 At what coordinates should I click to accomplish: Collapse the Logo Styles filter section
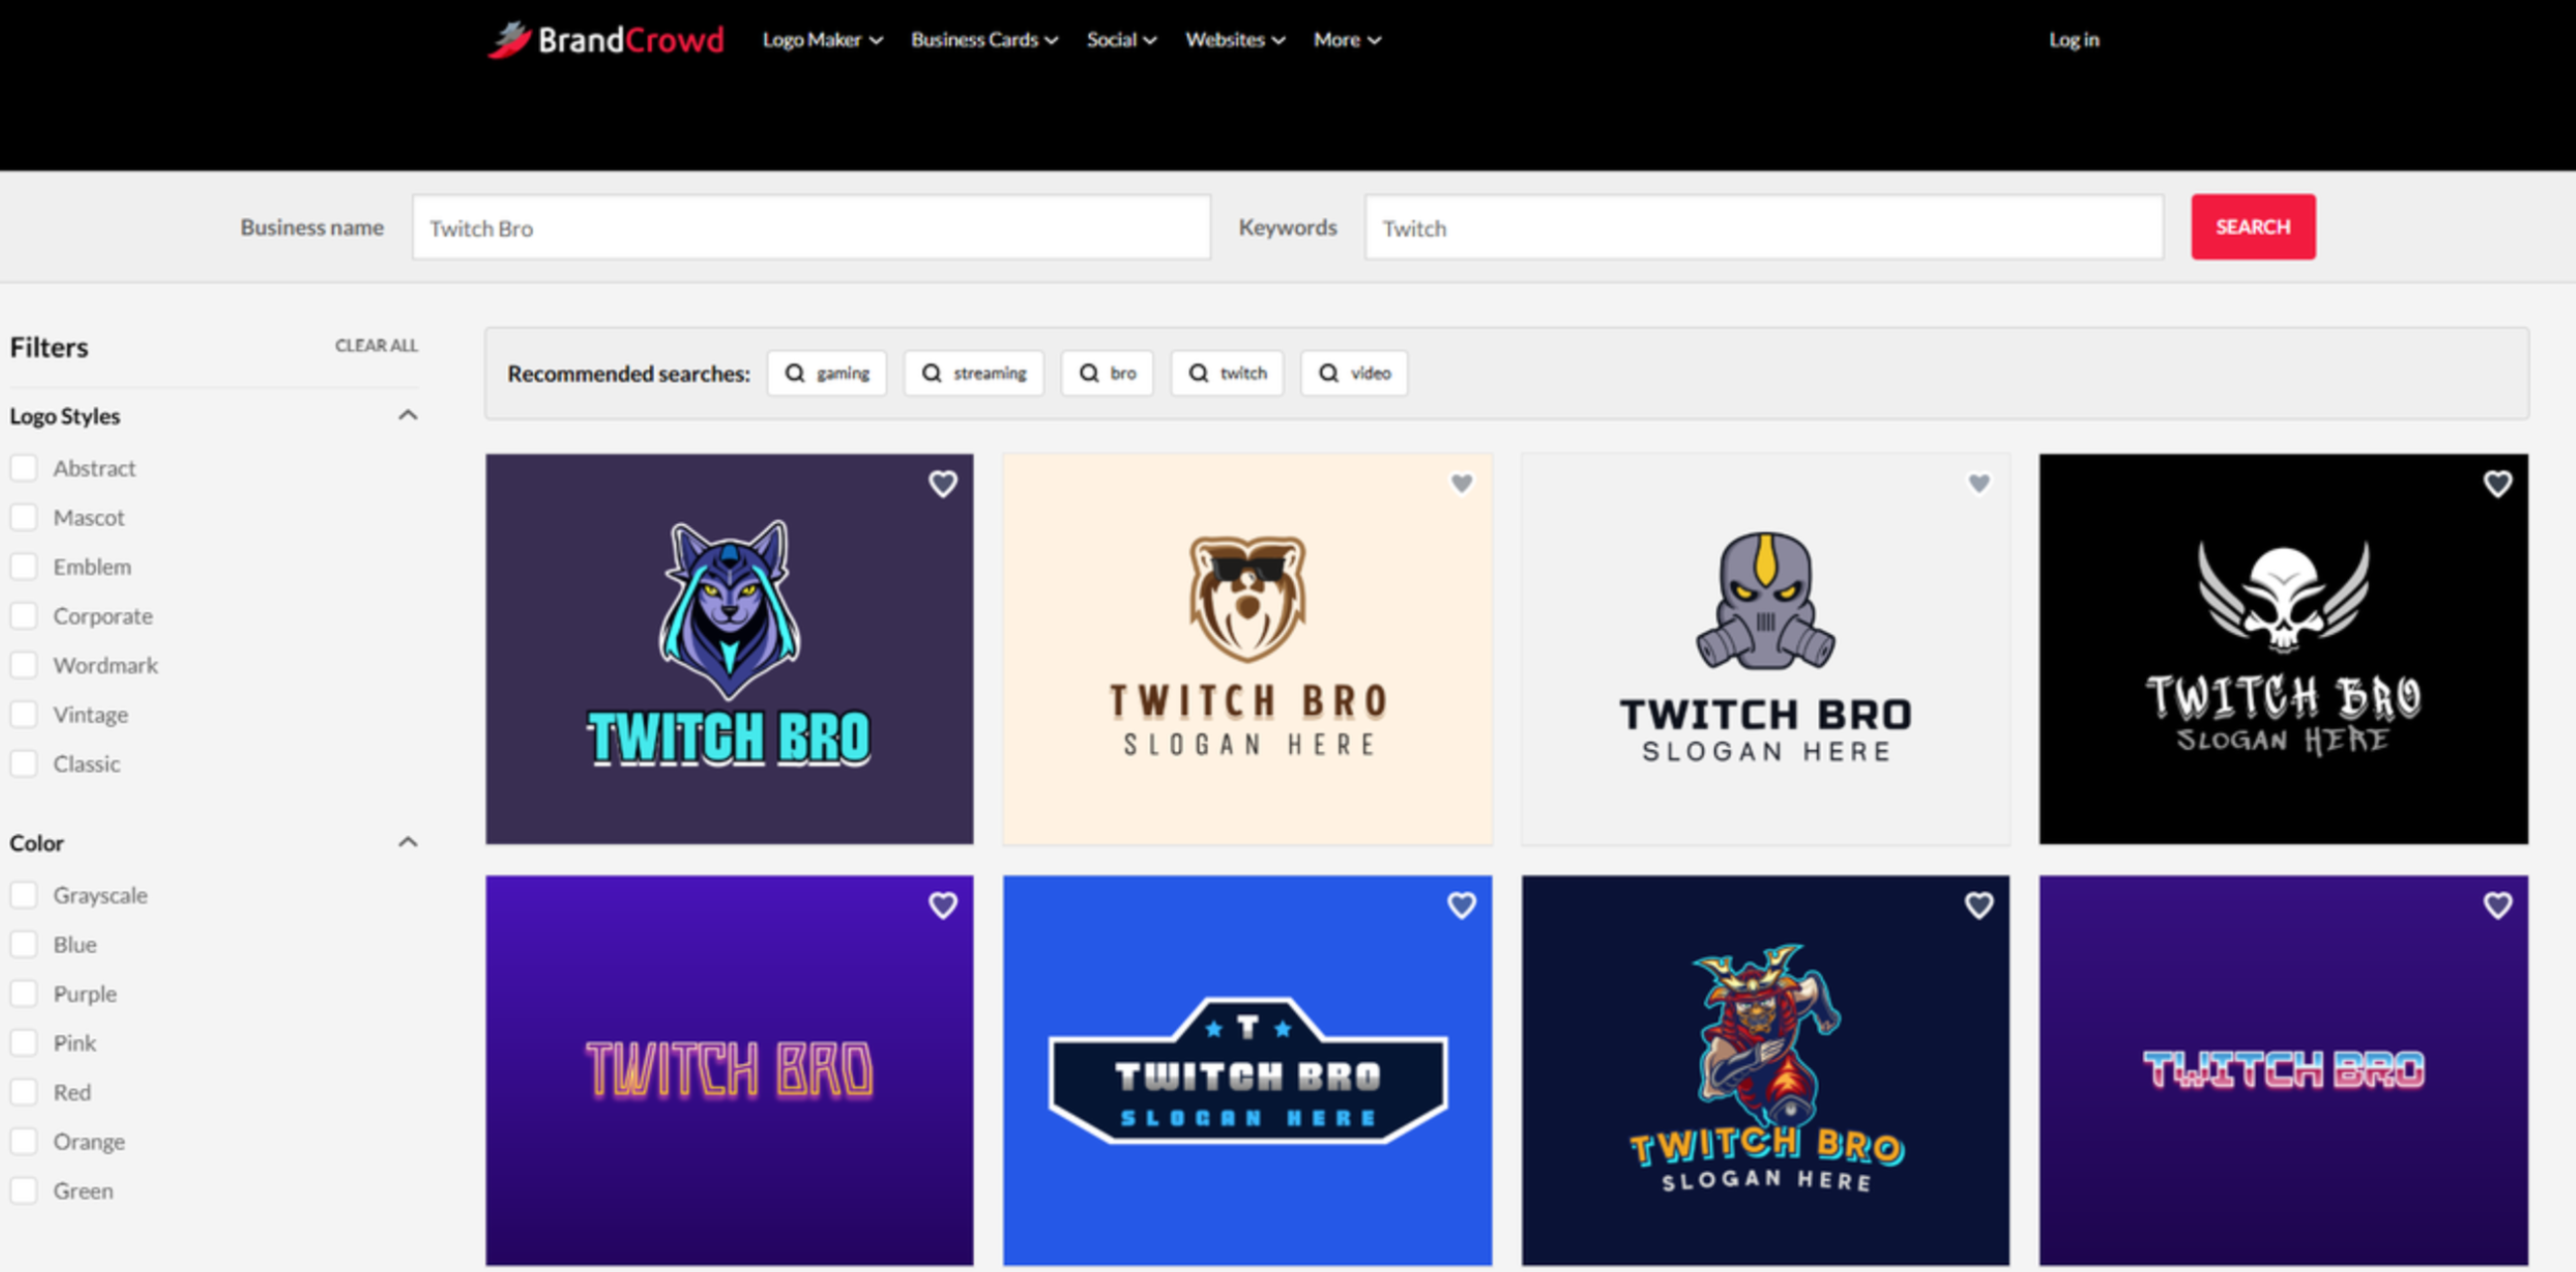pos(408,414)
